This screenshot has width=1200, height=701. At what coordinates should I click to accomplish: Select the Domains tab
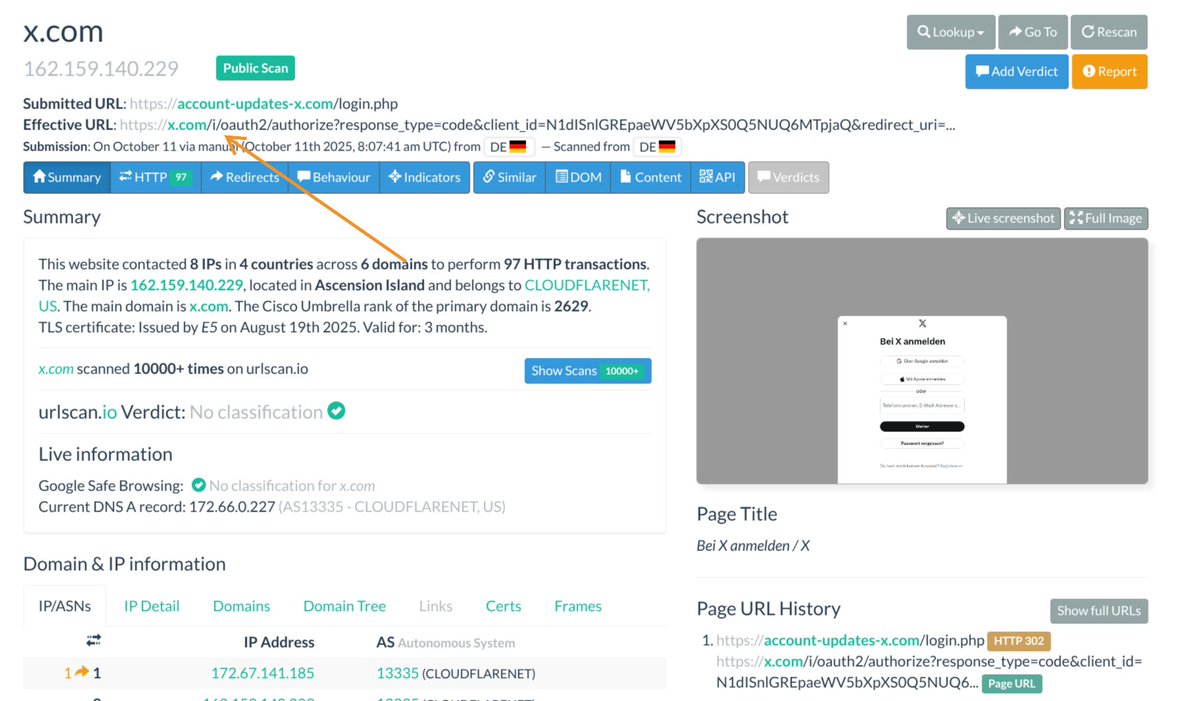tap(241, 606)
